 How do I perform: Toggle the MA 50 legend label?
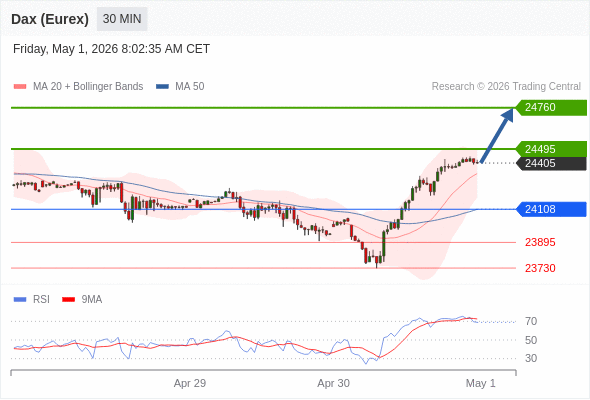pyautogui.click(x=190, y=87)
